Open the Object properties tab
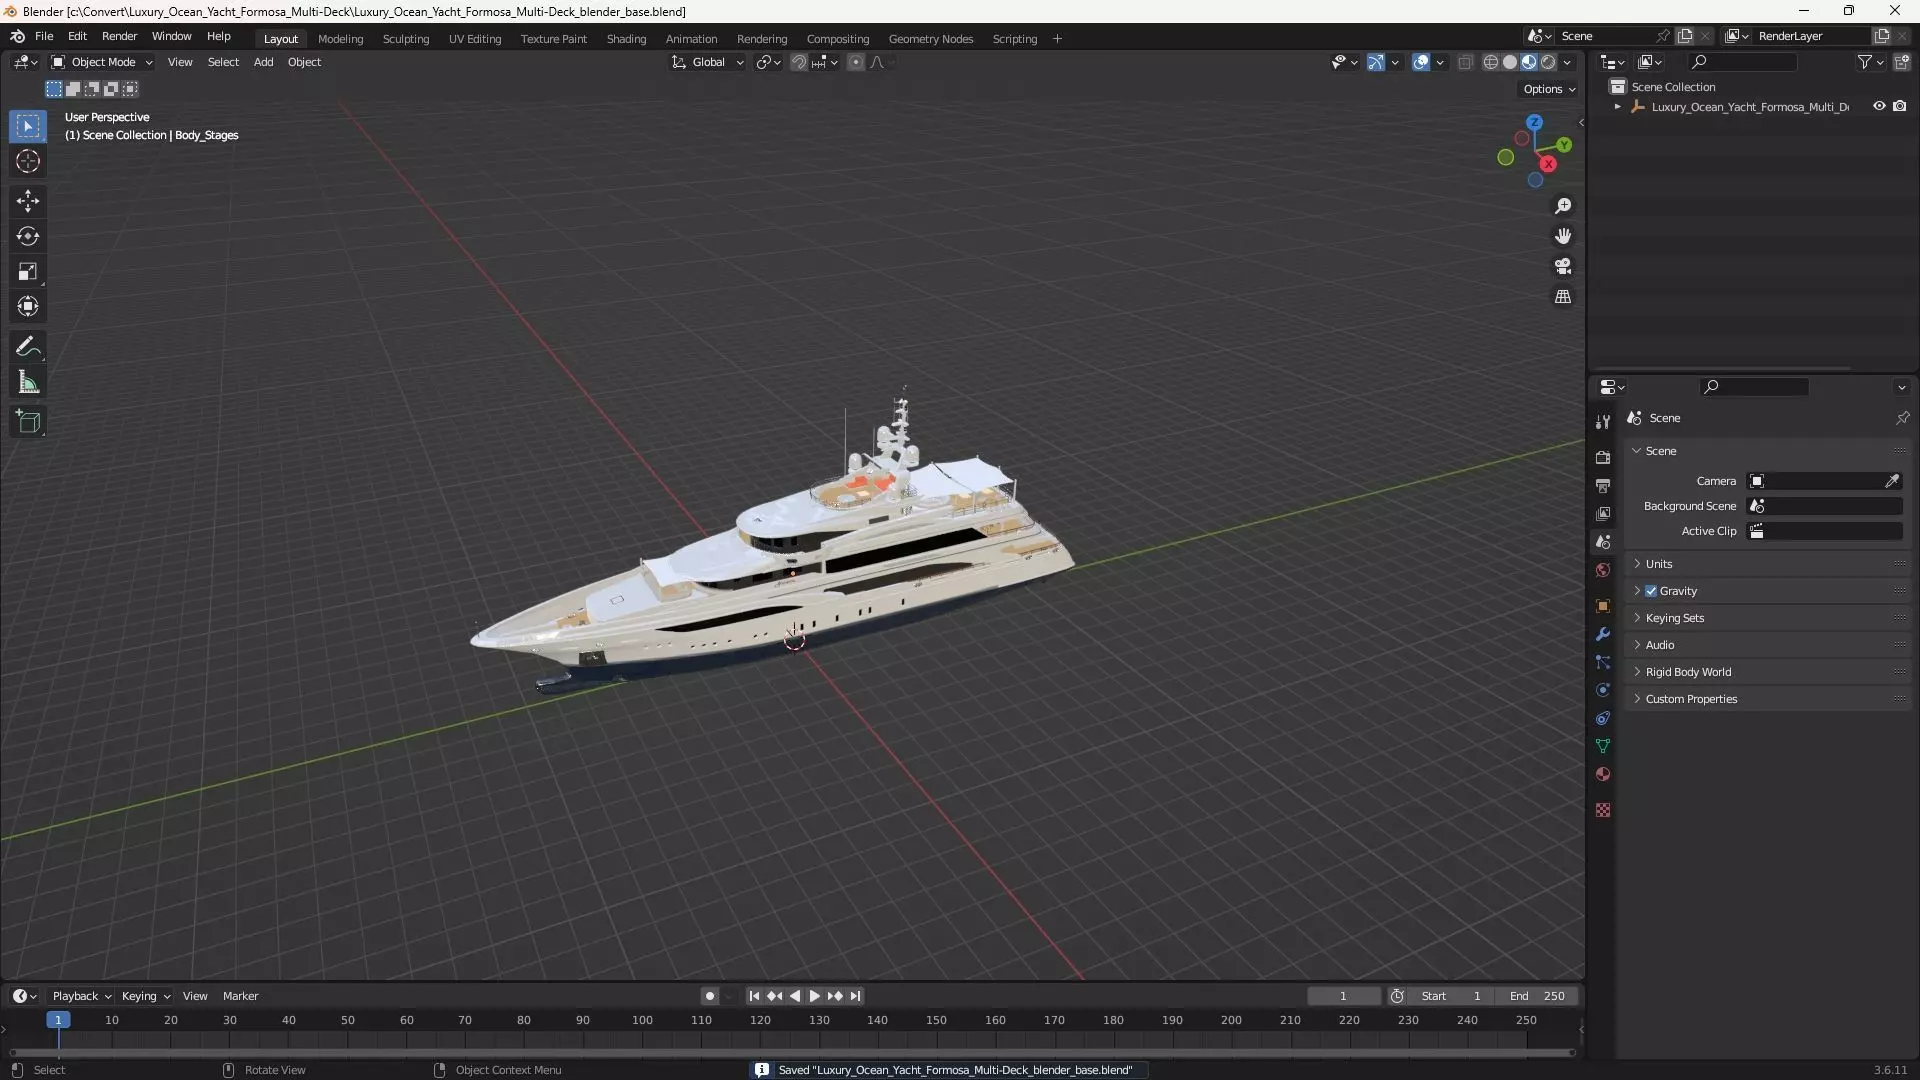This screenshot has width=1920, height=1080. click(x=1603, y=606)
